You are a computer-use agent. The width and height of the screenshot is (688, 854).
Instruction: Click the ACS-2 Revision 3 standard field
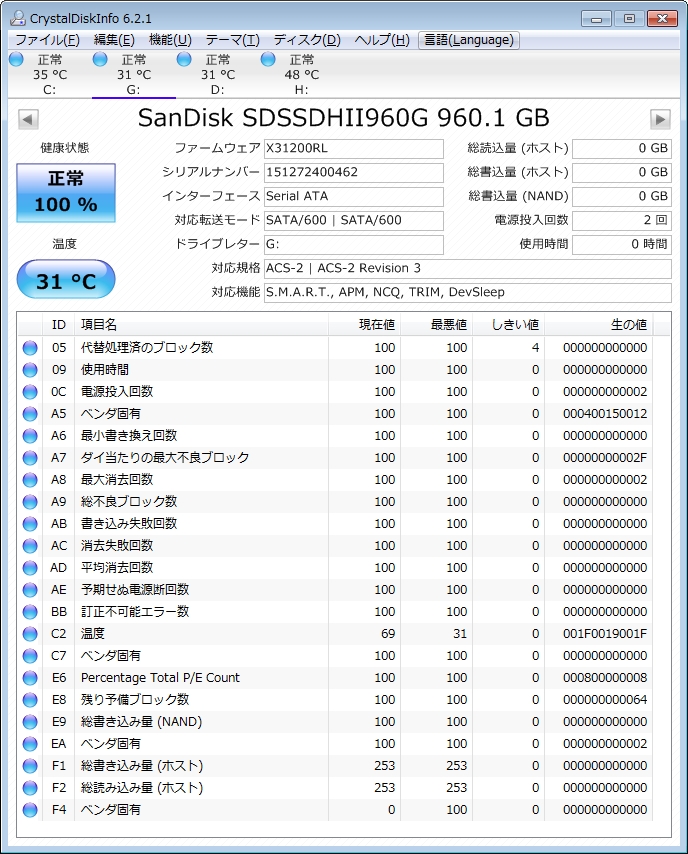467,269
